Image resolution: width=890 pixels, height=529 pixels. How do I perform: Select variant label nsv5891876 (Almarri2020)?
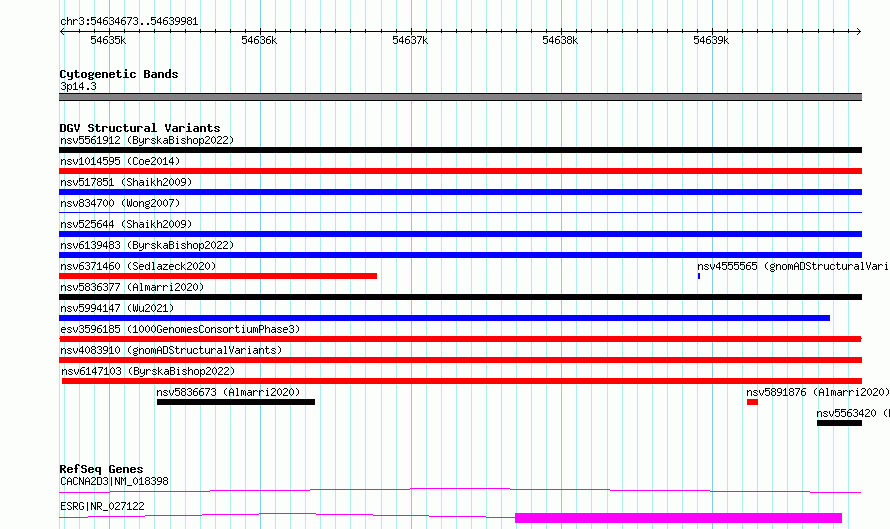tap(817, 392)
